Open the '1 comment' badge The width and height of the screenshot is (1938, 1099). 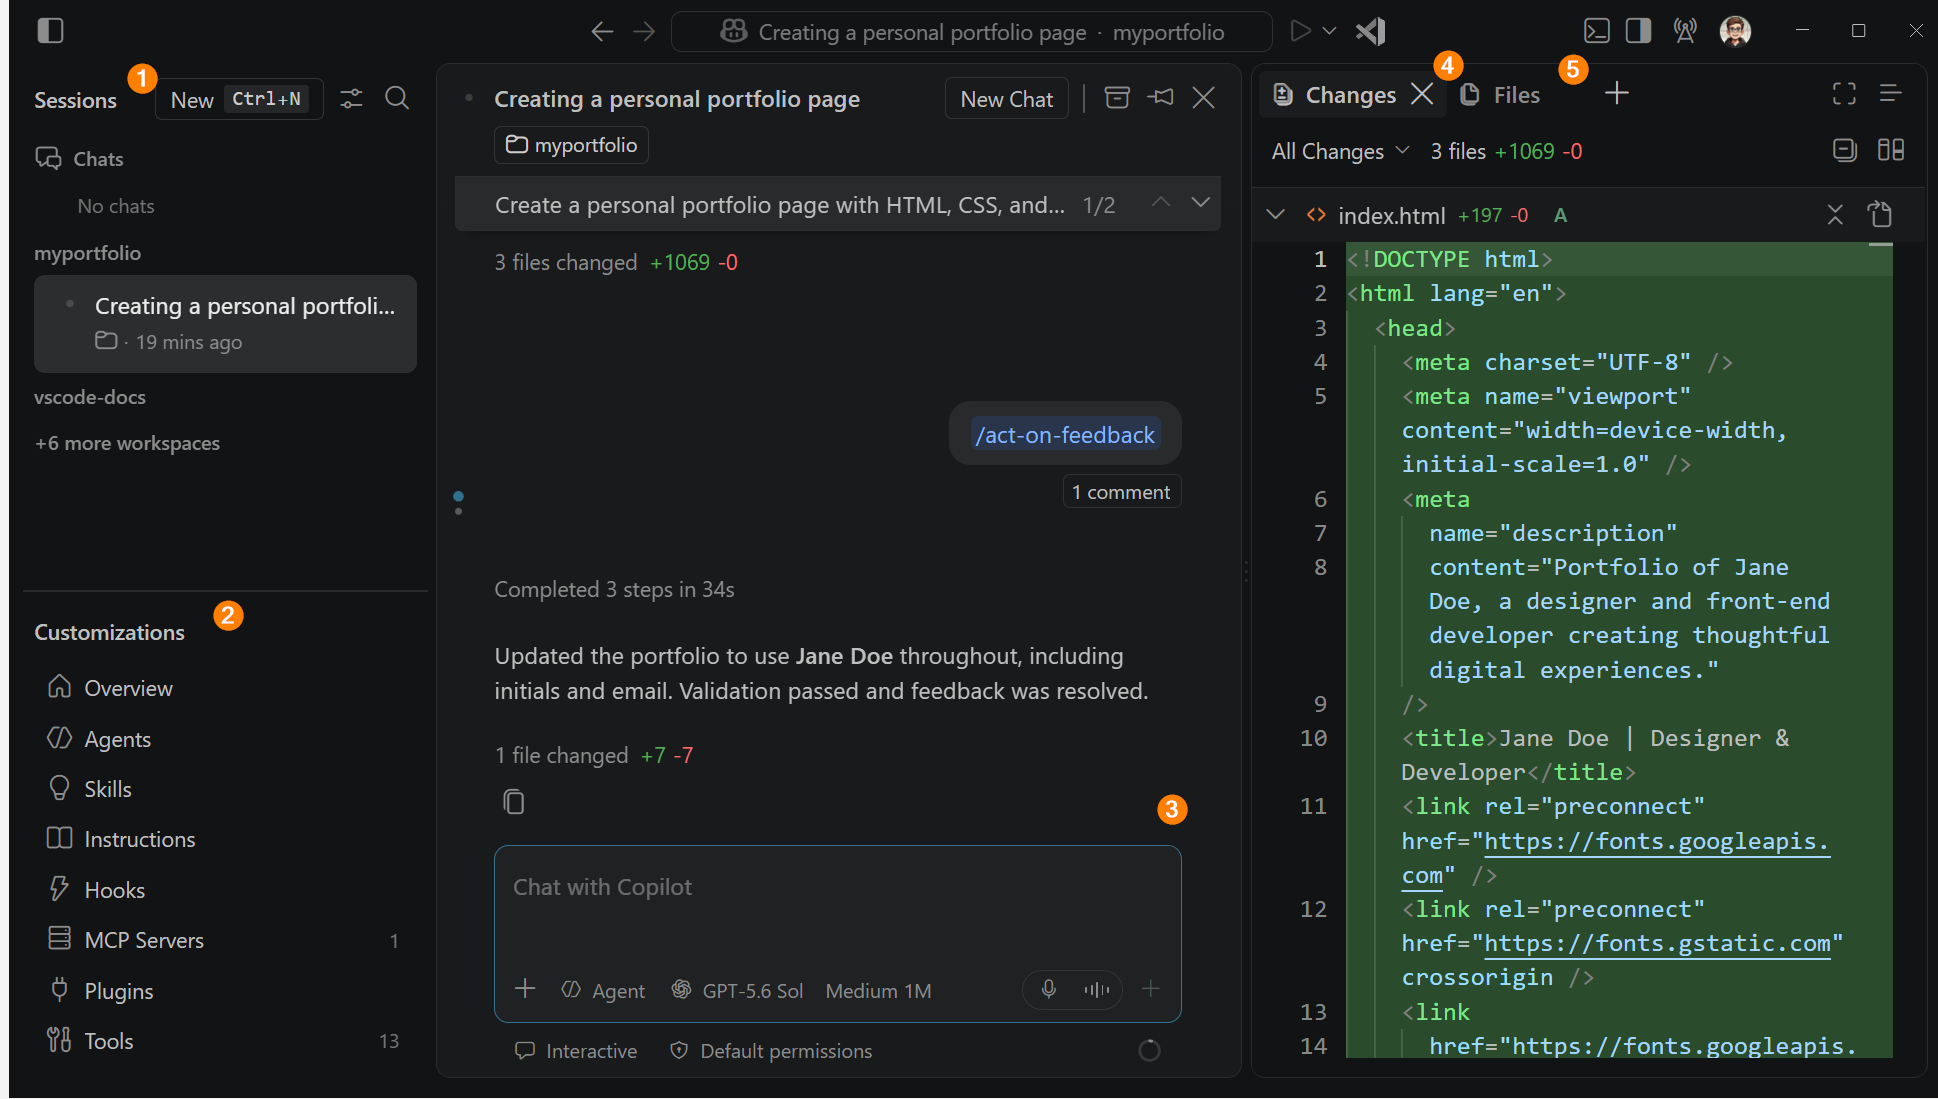tap(1121, 492)
